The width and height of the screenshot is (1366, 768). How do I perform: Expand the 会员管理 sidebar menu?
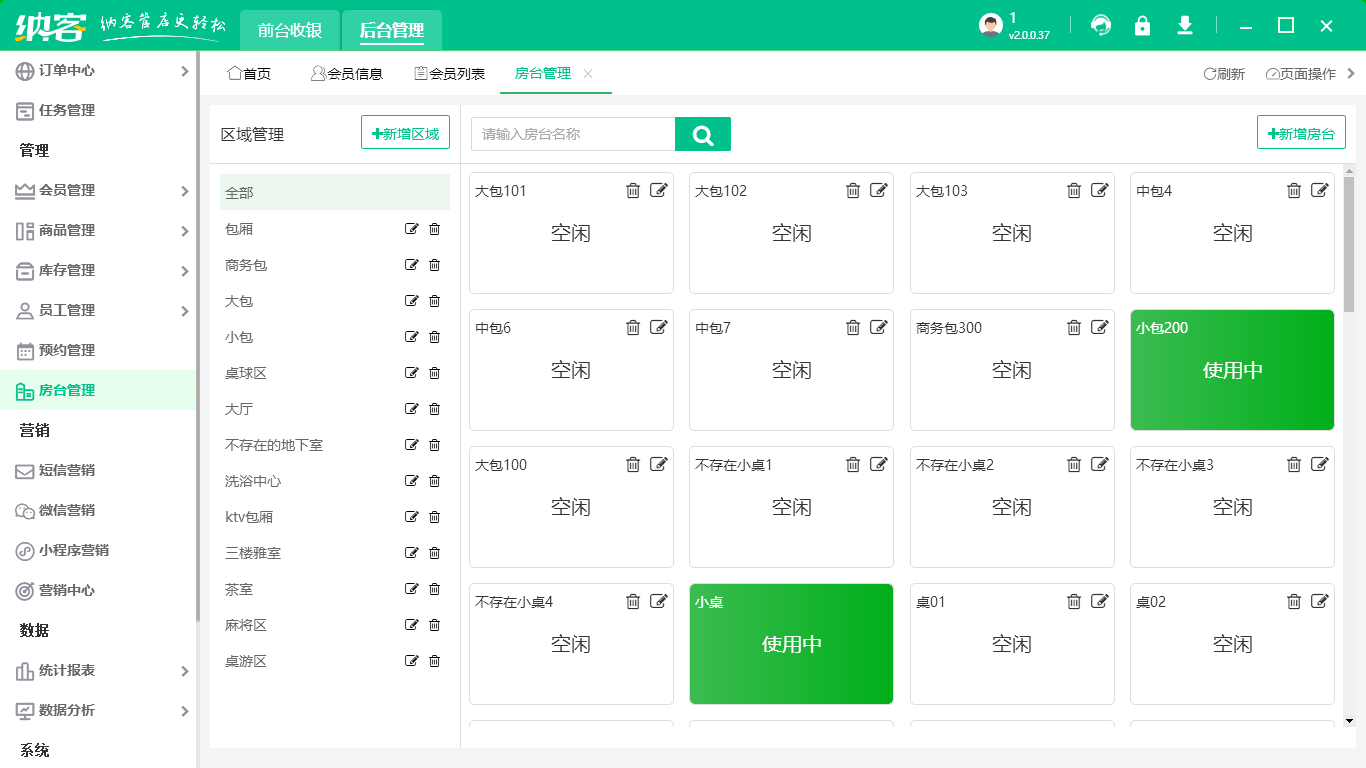tap(184, 191)
